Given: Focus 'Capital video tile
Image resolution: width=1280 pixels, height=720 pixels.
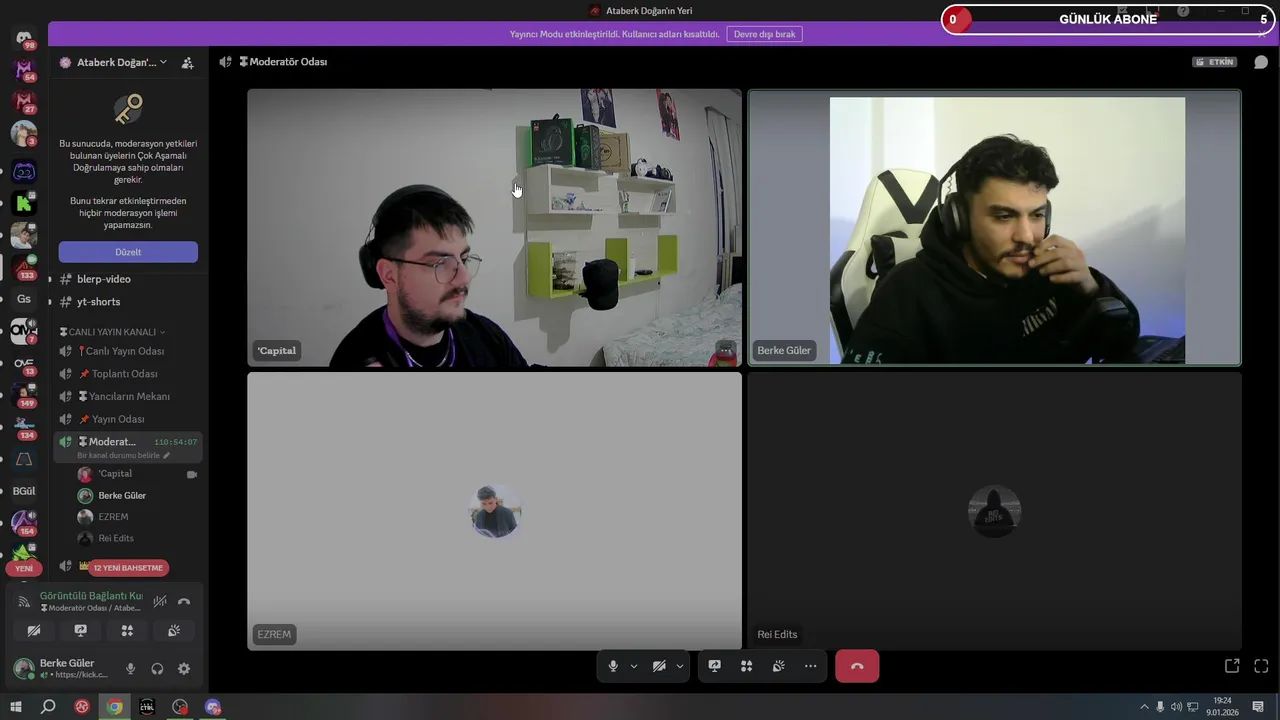Looking at the screenshot, I should 495,228.
